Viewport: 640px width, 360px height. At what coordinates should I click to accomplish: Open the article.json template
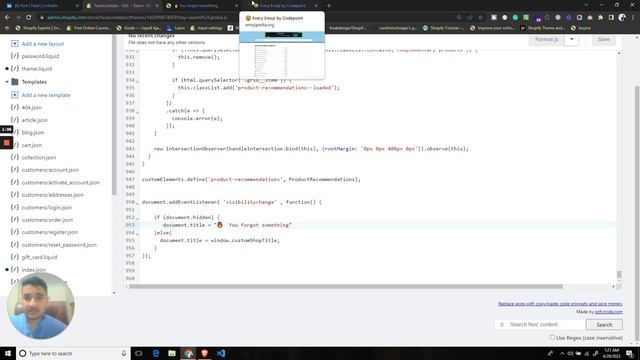[x=34, y=120]
